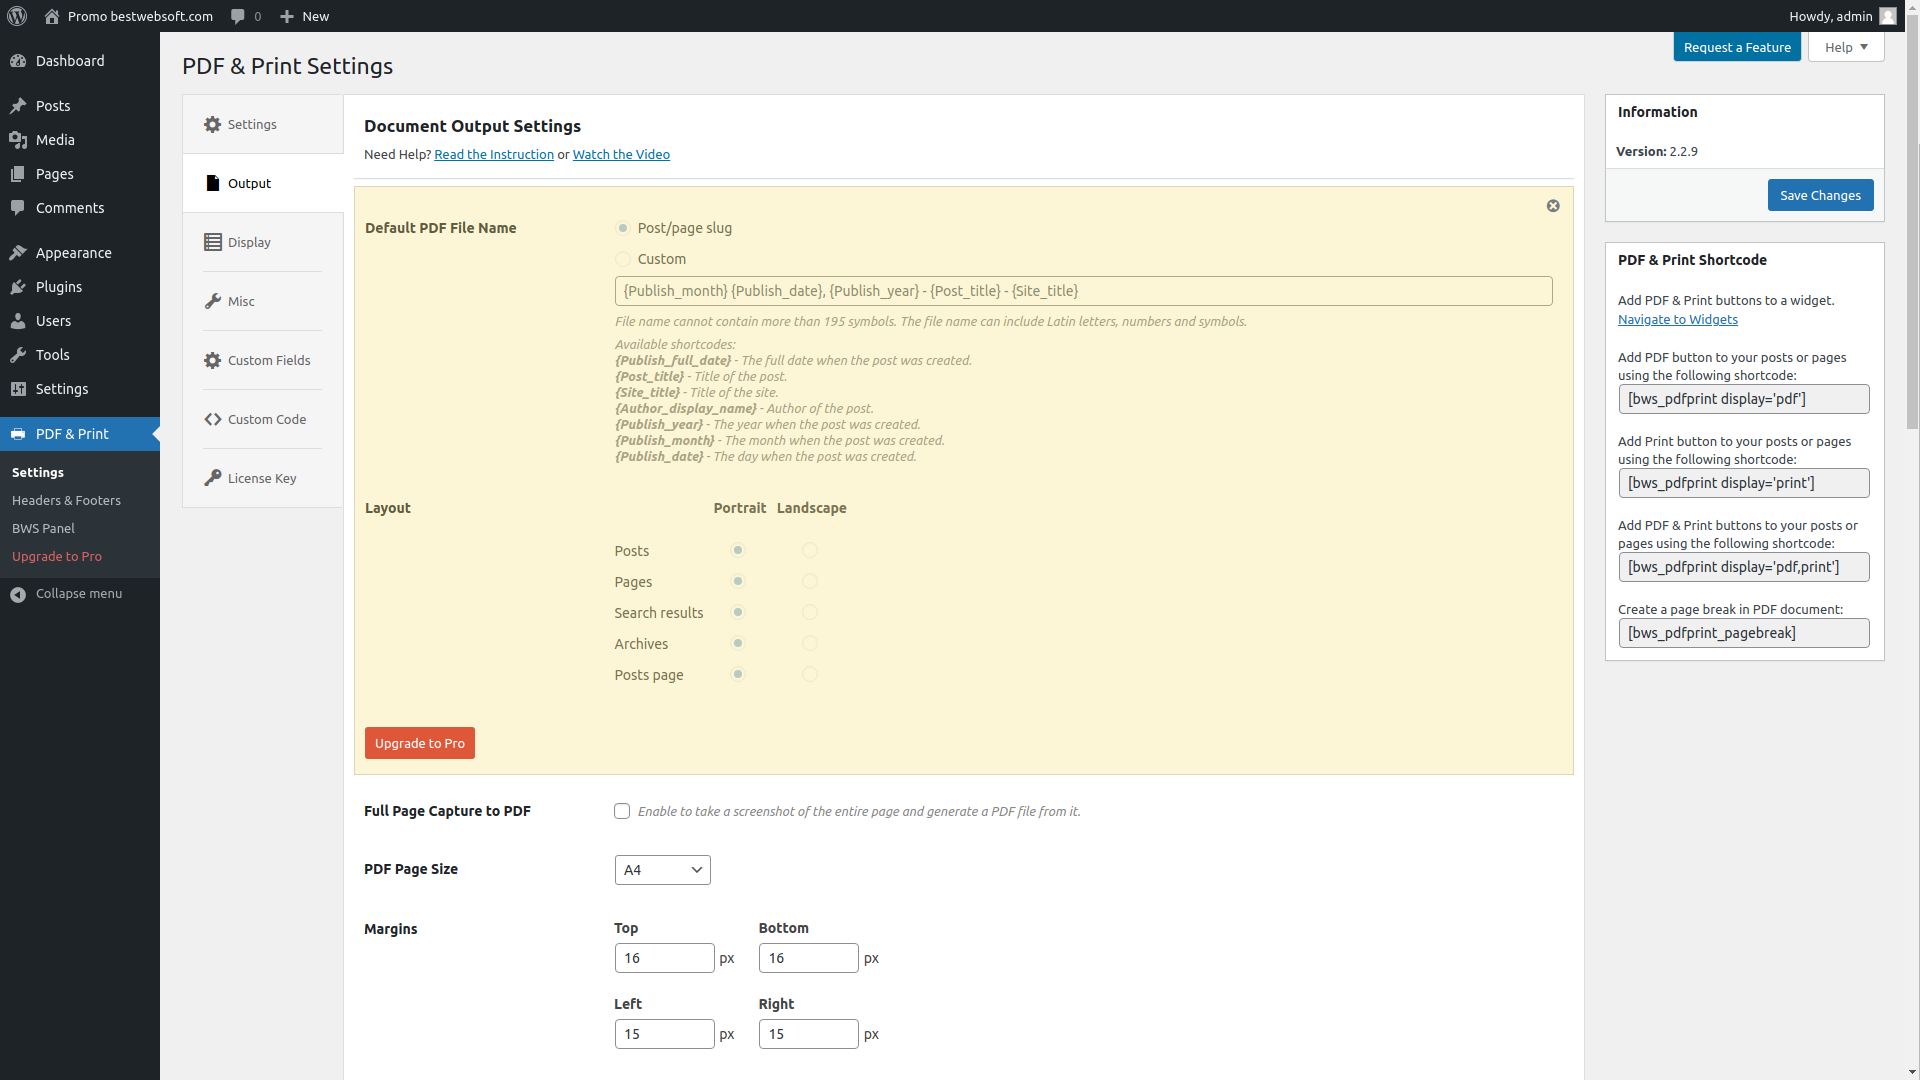Click the Save Changes button
The height and width of the screenshot is (1080, 1920).
click(1820, 195)
